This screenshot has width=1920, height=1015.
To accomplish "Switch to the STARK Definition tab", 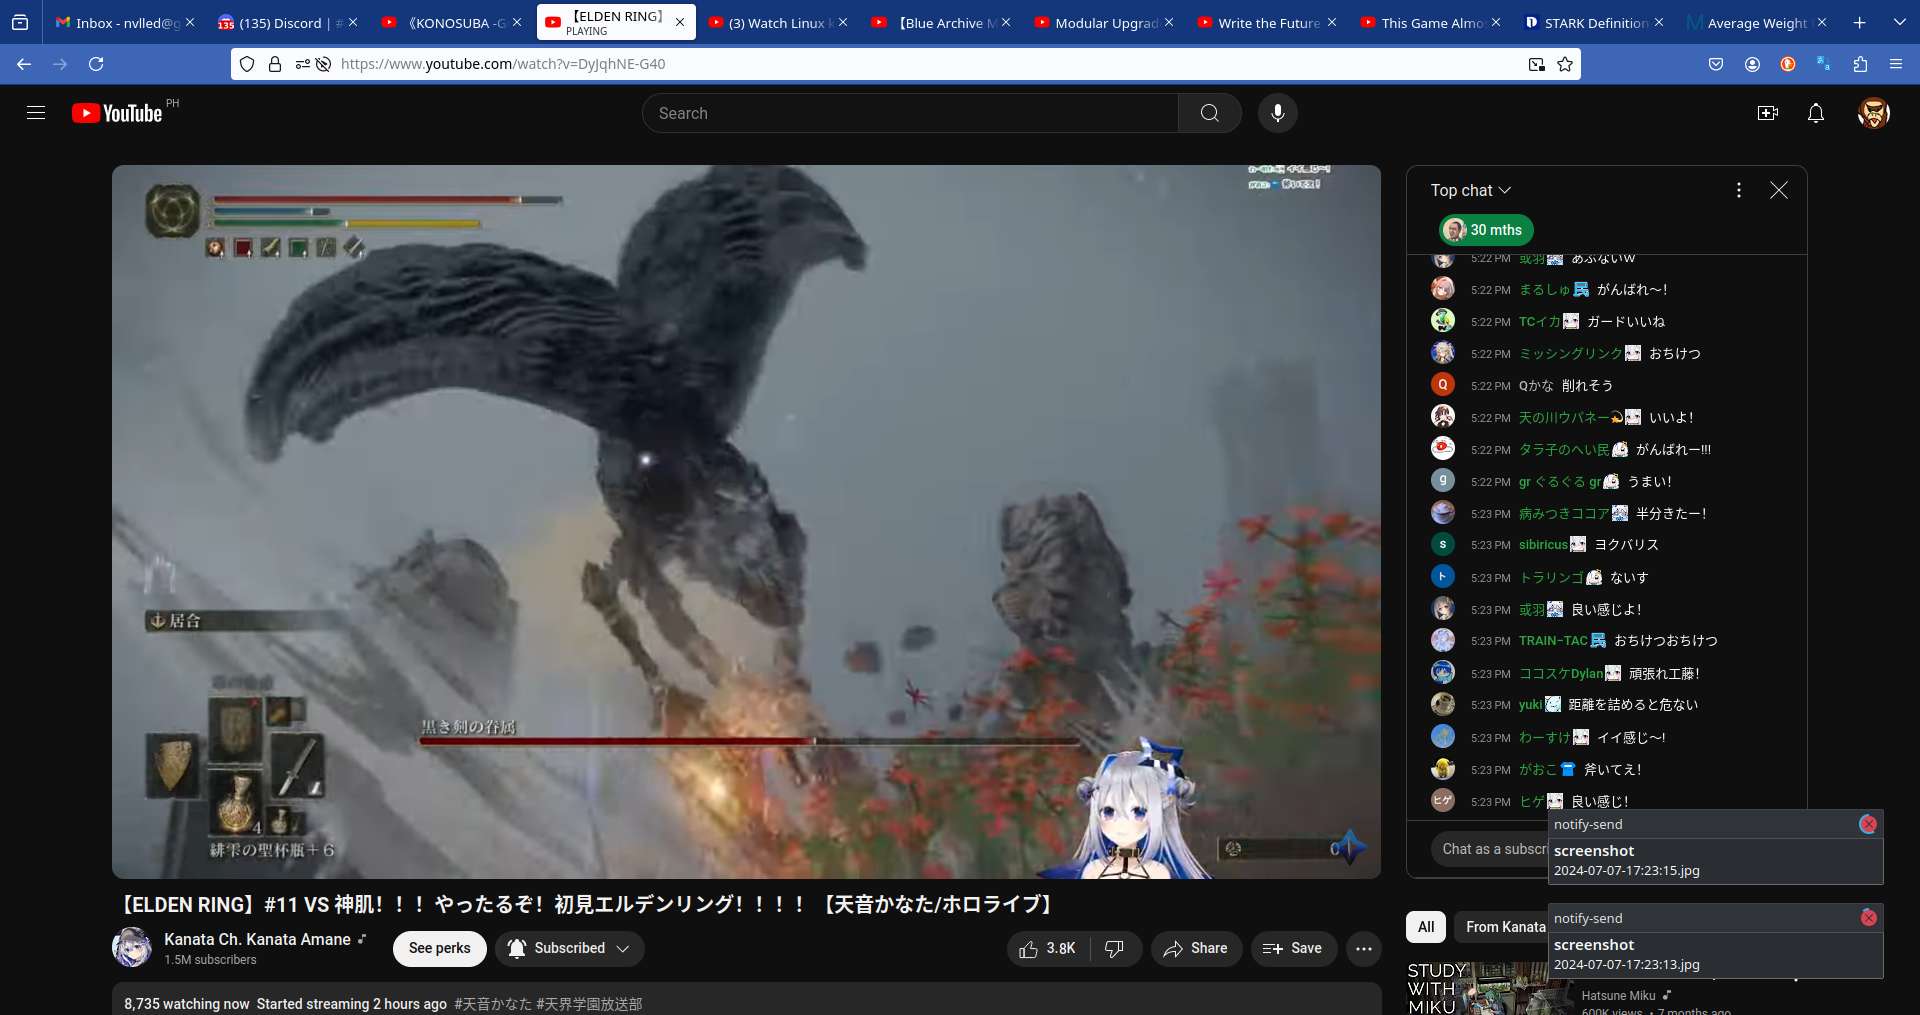I will [1594, 22].
